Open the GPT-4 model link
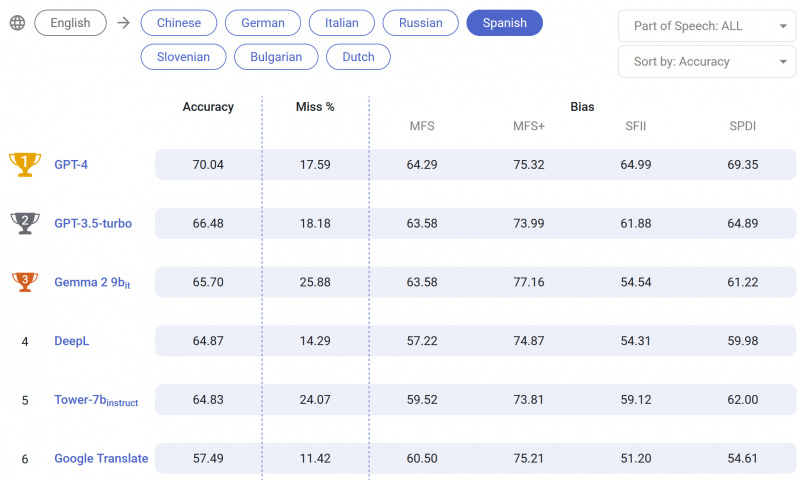This screenshot has height=480, width=800. pos(71,164)
